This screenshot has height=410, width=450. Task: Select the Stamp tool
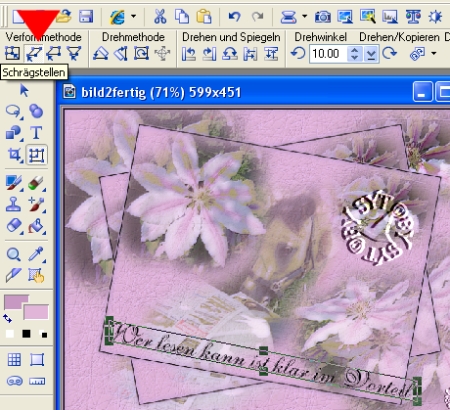(x=13, y=204)
